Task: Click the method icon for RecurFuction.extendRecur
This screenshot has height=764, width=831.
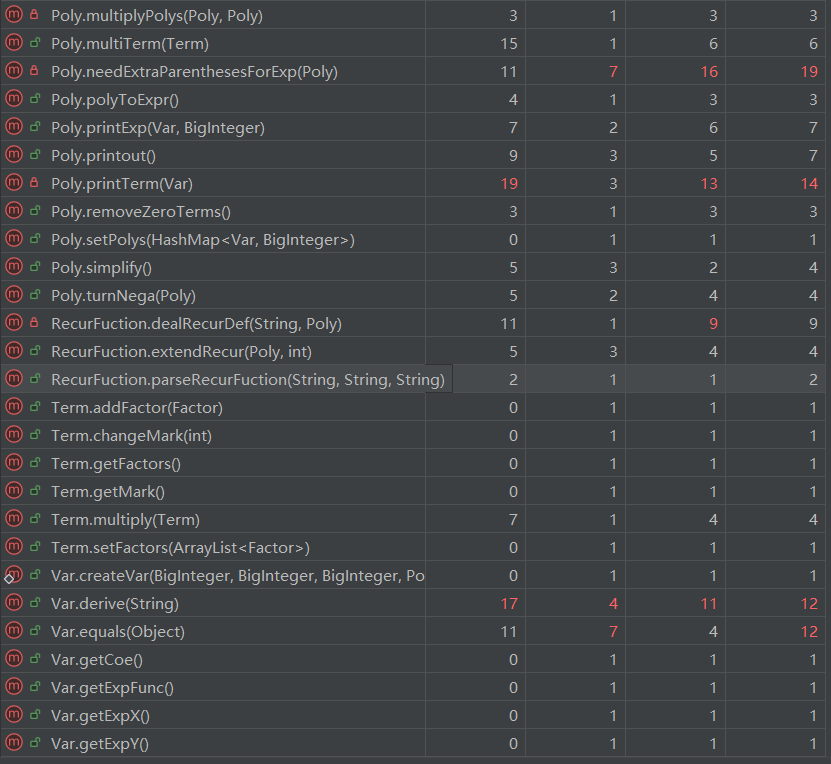Action: click(14, 351)
